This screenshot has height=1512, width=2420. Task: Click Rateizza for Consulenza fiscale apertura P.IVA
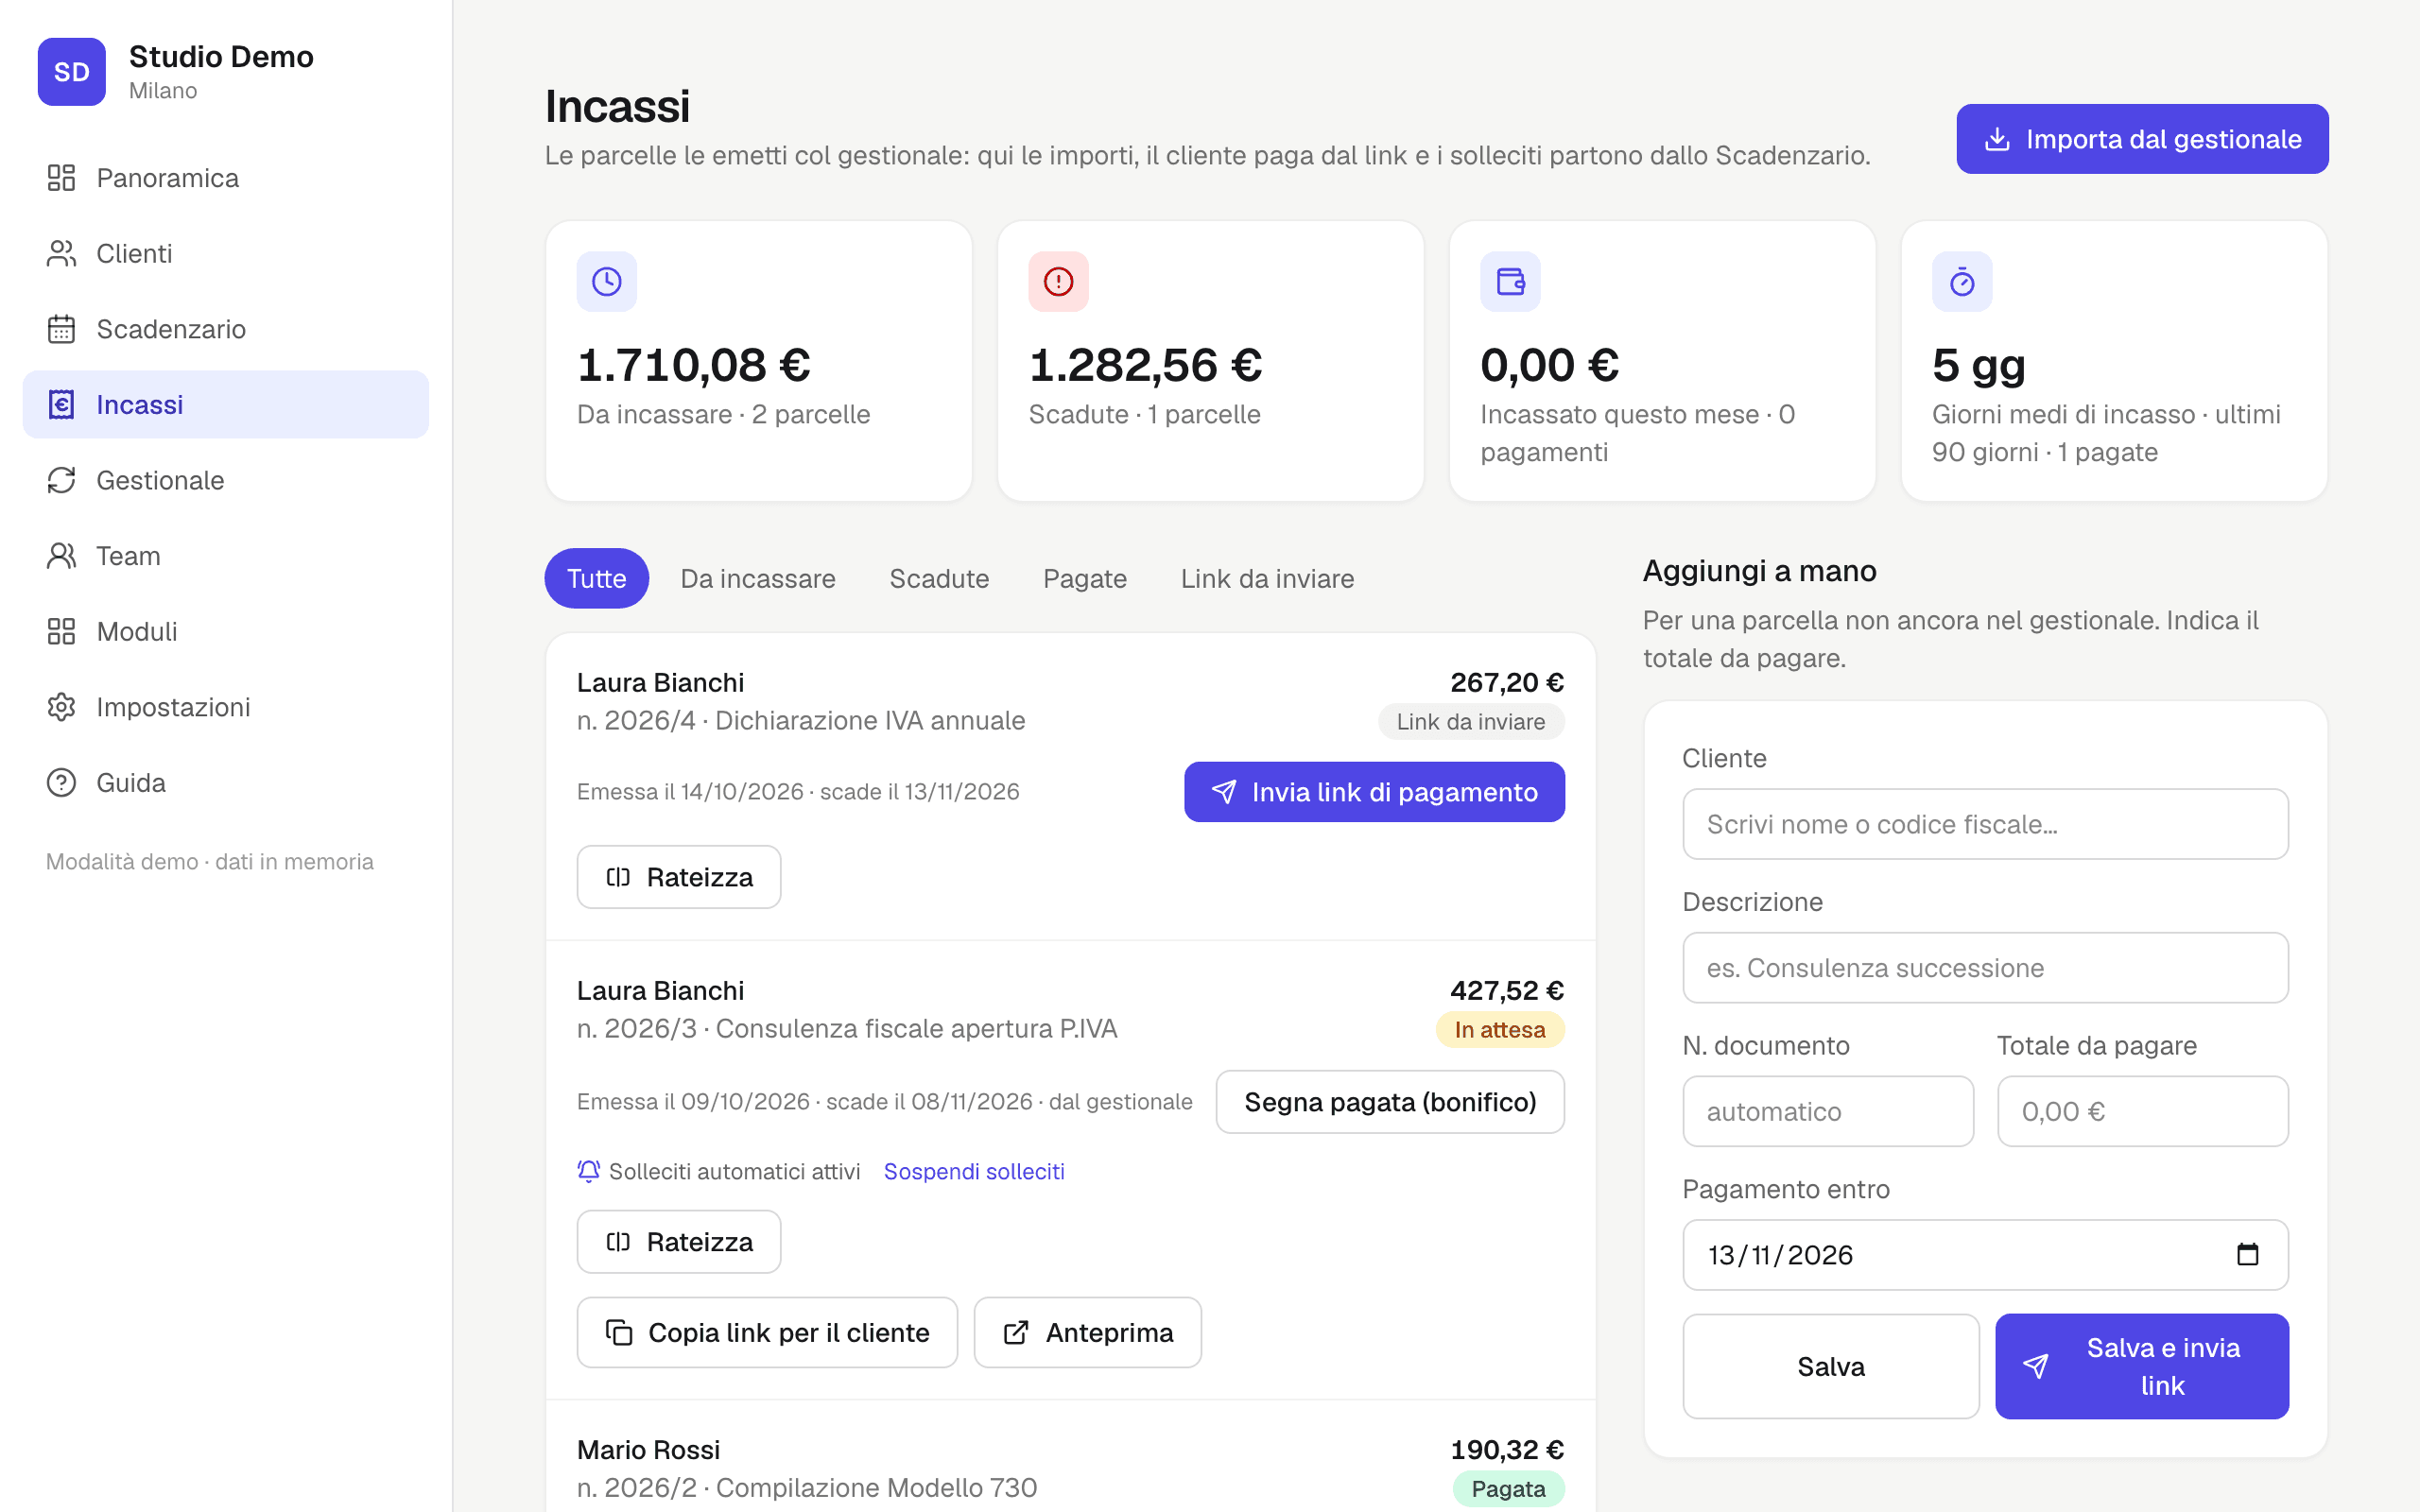[679, 1242]
